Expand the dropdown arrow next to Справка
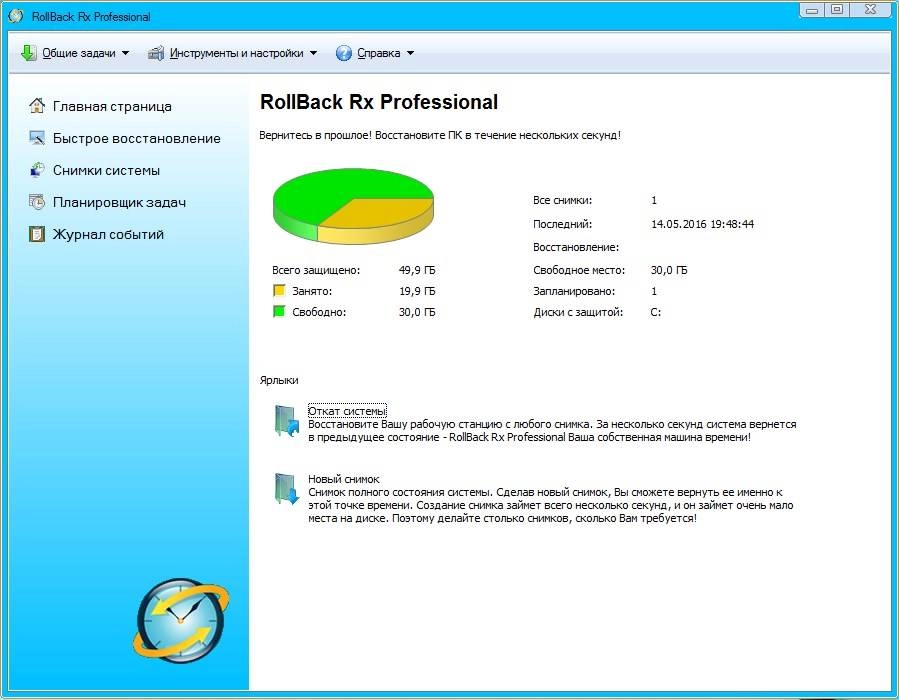 click(x=411, y=53)
